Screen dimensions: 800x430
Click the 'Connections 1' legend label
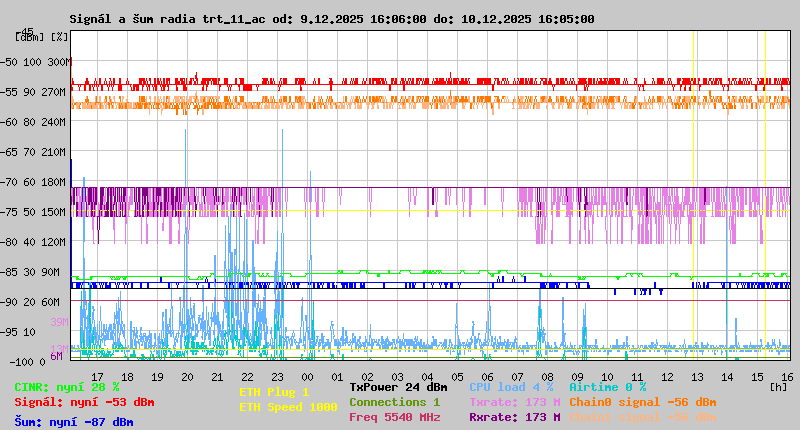[394, 402]
